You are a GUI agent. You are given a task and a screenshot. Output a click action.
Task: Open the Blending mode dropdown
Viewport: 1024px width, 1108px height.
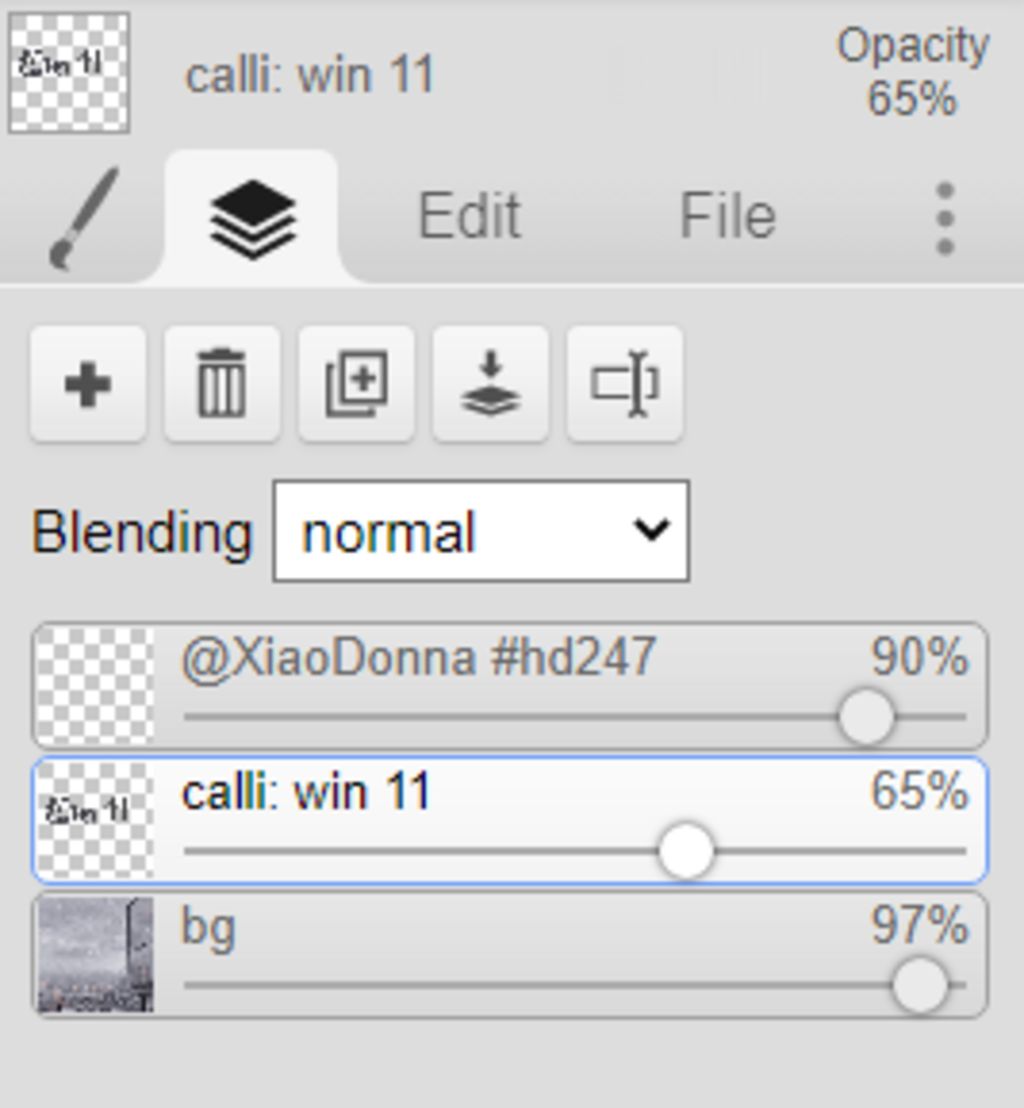click(481, 531)
